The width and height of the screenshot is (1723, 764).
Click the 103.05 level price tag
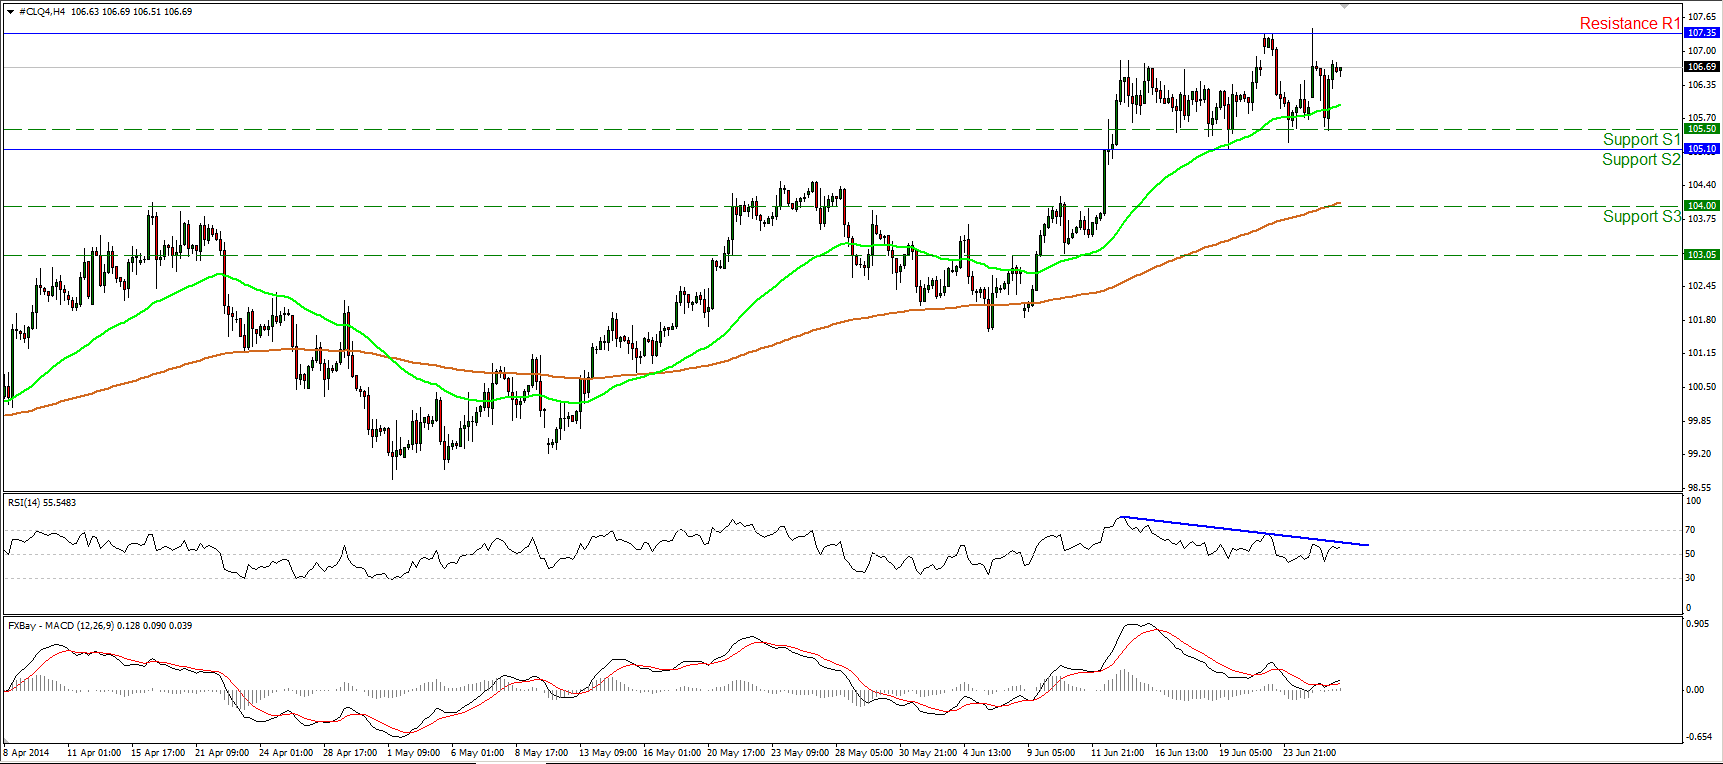1702,255
